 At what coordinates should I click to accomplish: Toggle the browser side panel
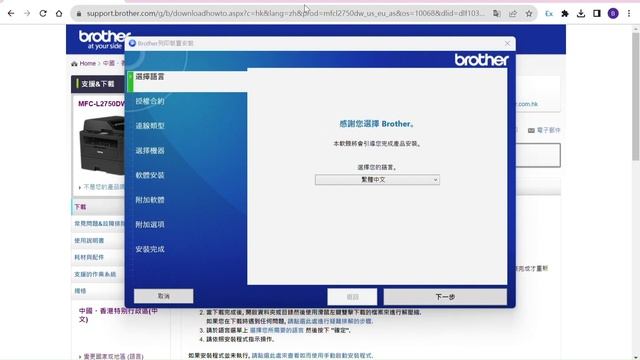point(597,13)
